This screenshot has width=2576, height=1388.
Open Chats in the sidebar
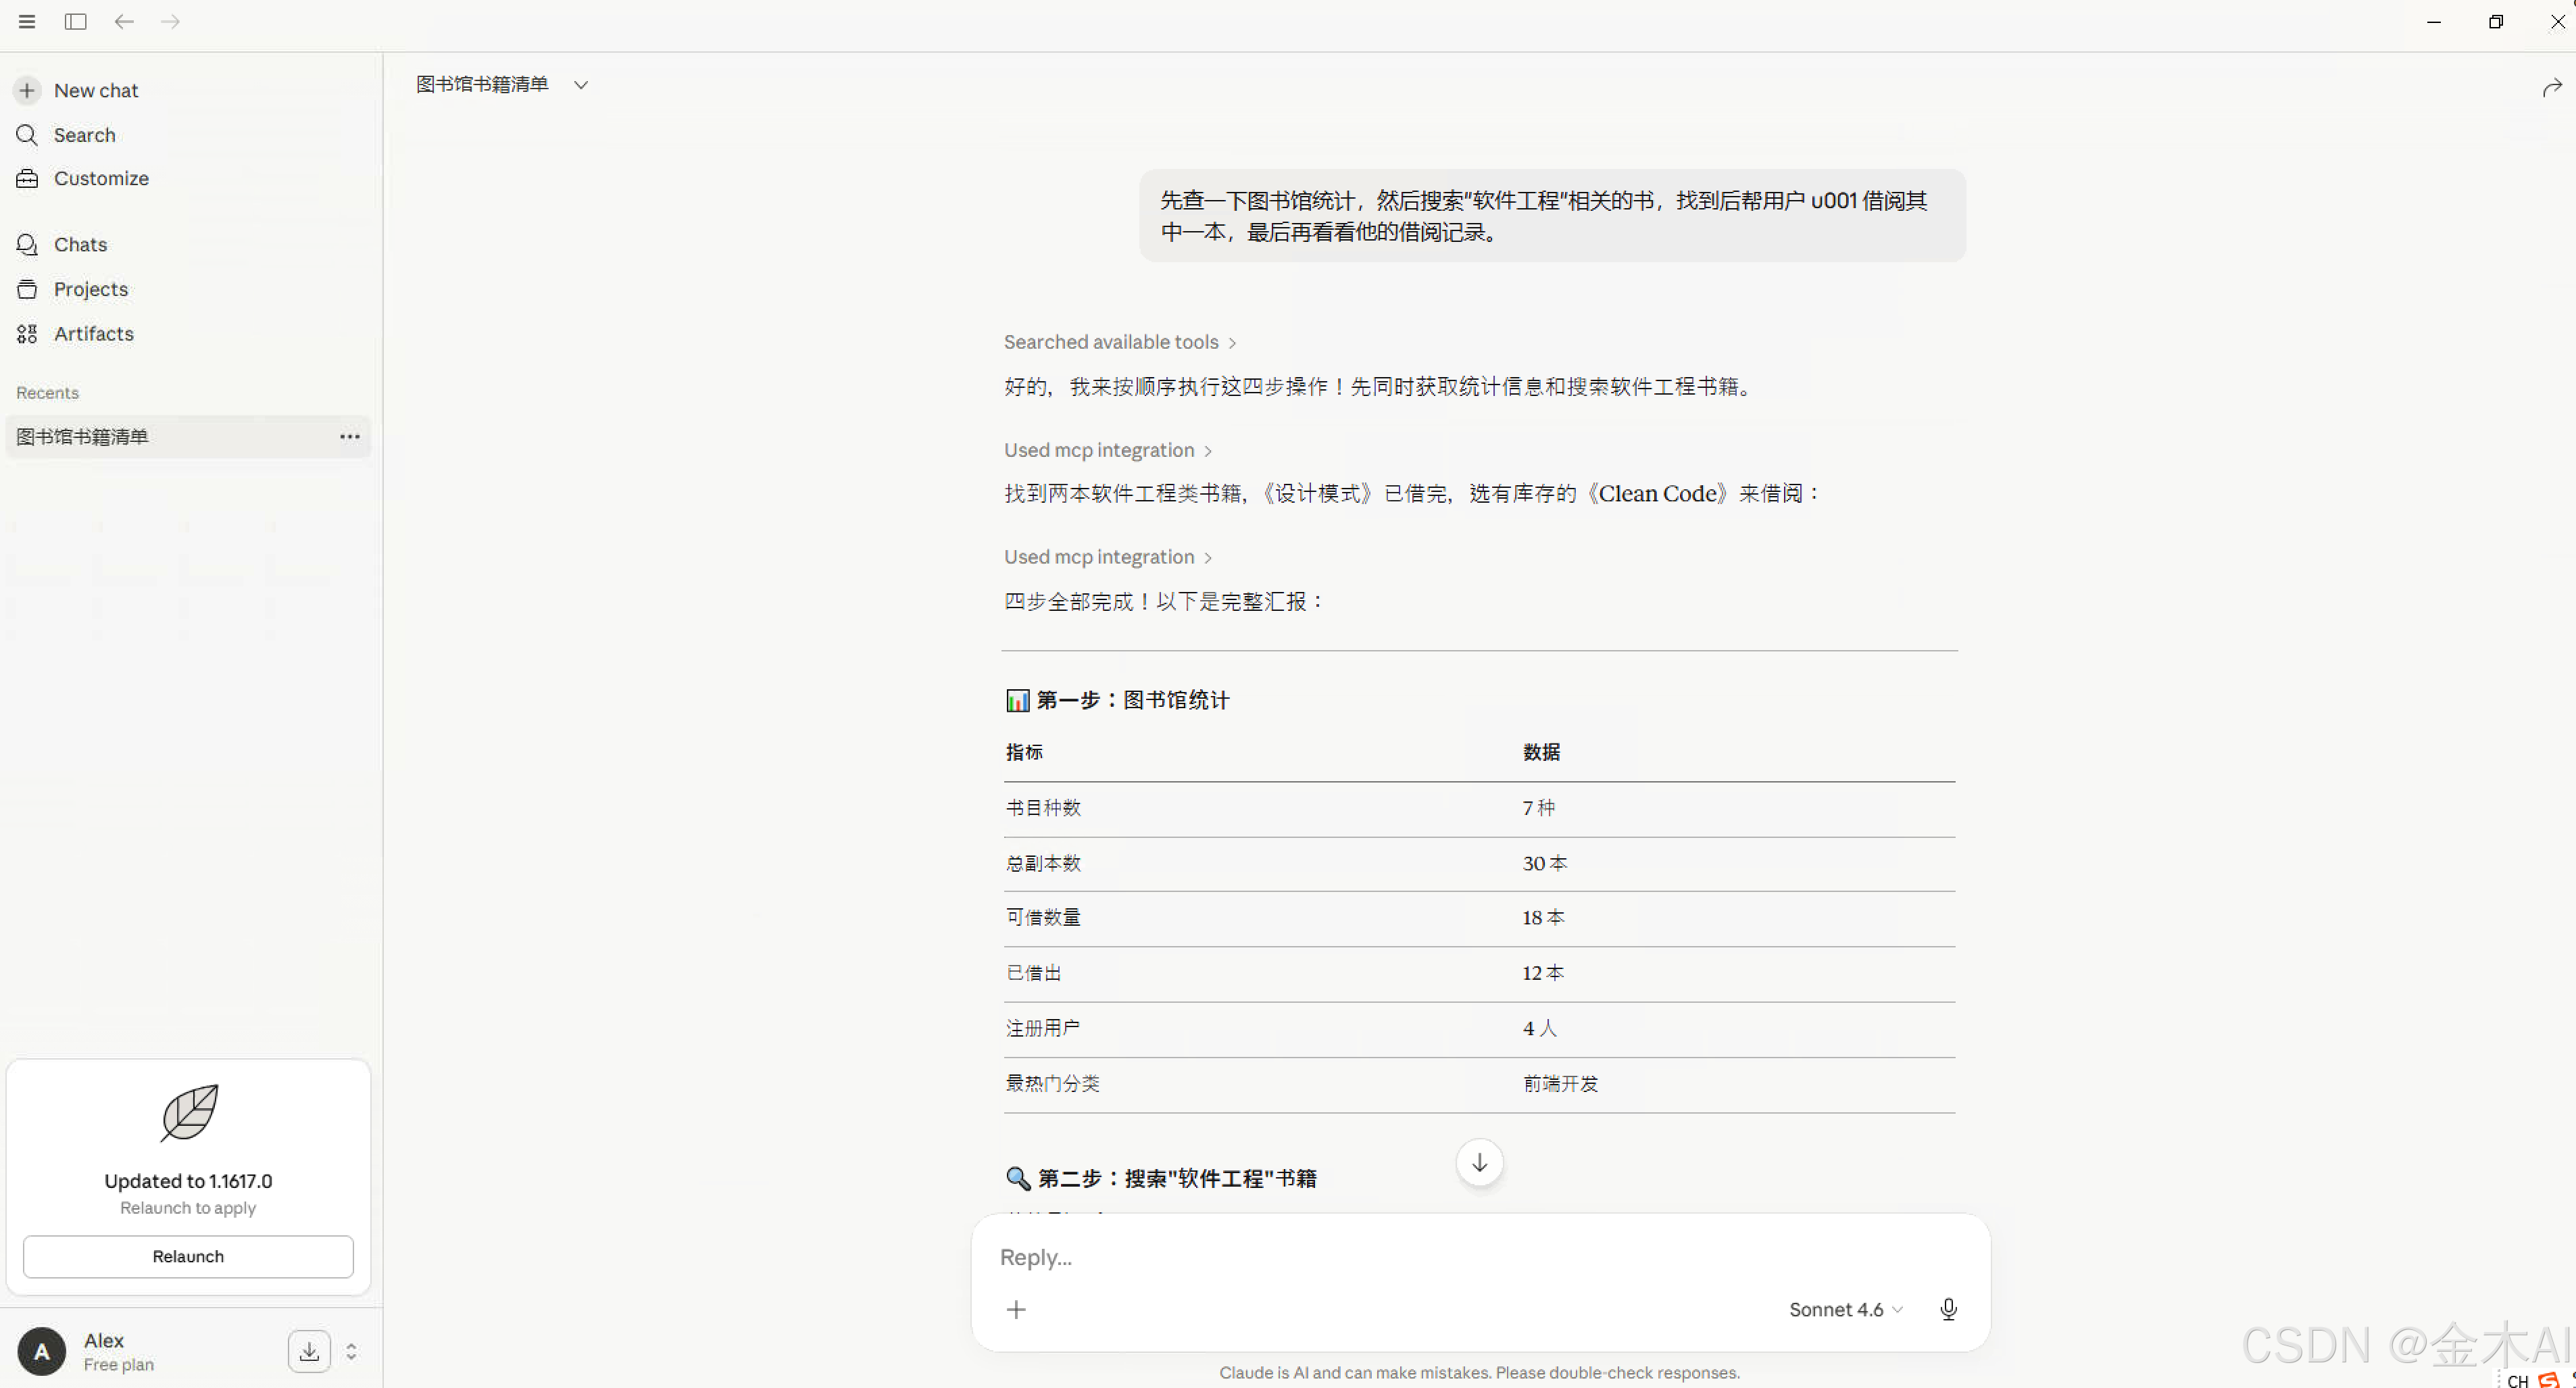tap(80, 244)
